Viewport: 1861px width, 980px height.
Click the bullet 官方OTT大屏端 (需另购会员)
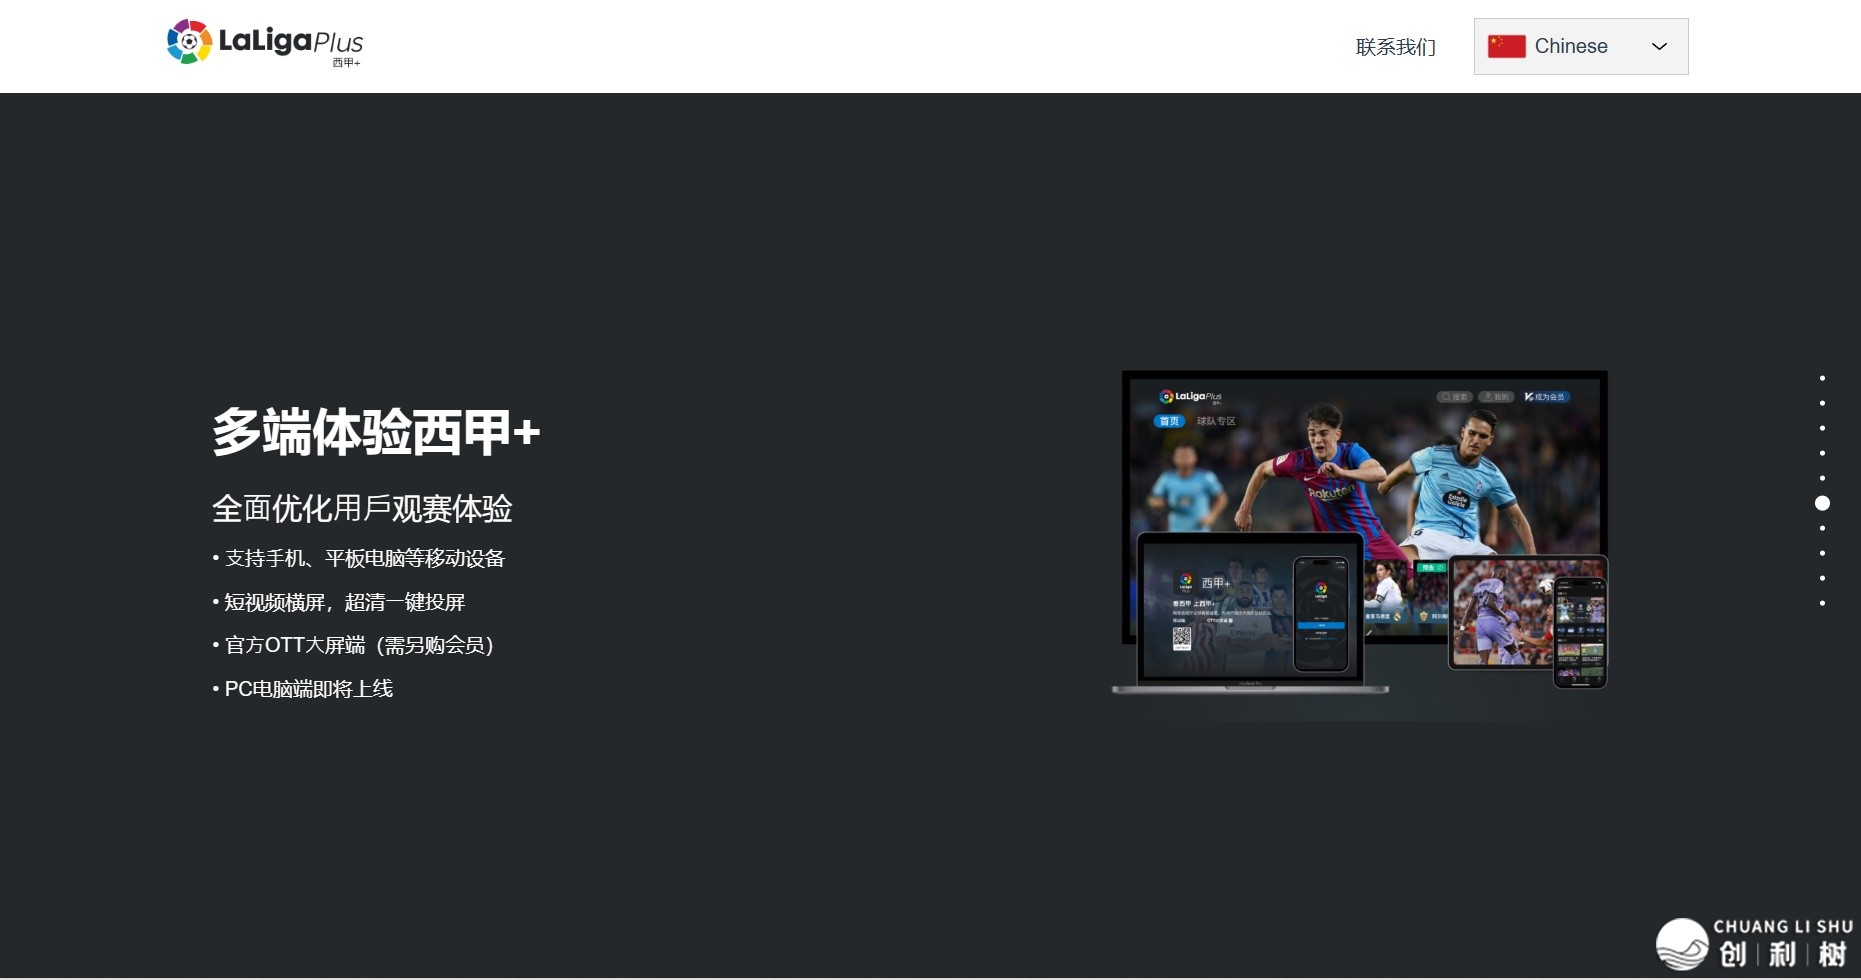pyautogui.click(x=353, y=645)
